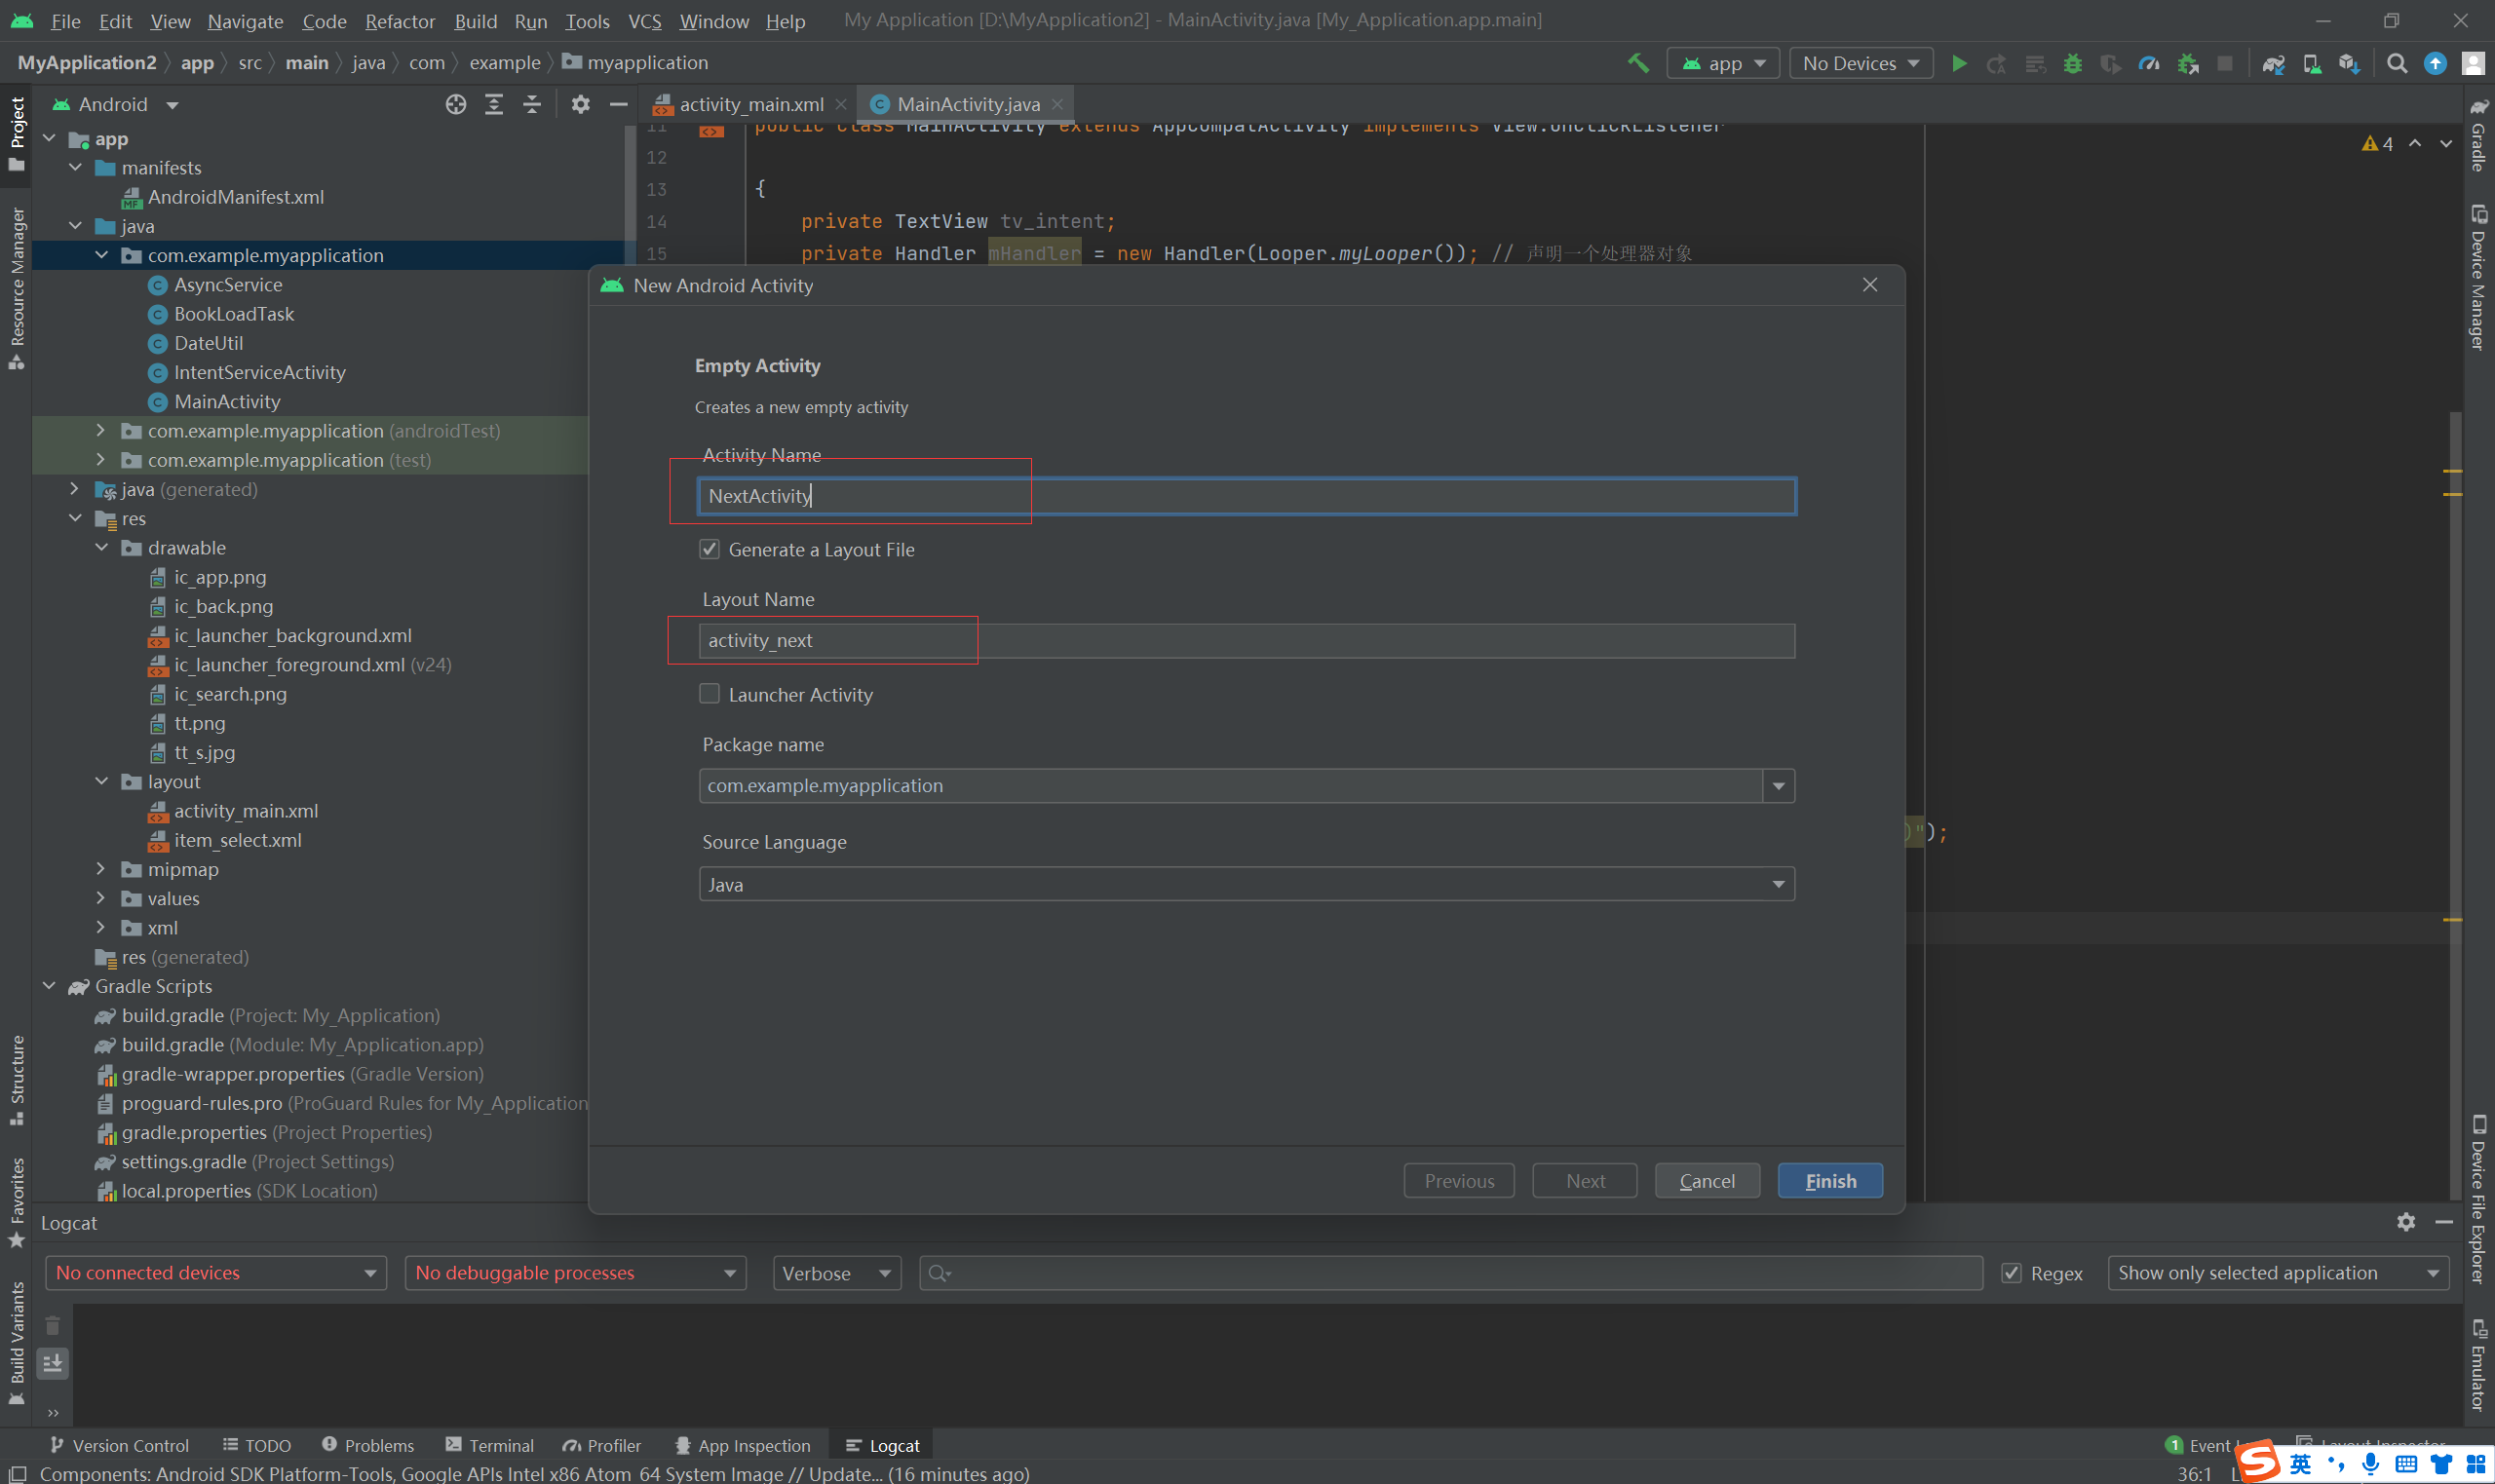Image resolution: width=2495 pixels, height=1484 pixels.
Task: Click the Cancel button in dialog
Action: 1706,1181
